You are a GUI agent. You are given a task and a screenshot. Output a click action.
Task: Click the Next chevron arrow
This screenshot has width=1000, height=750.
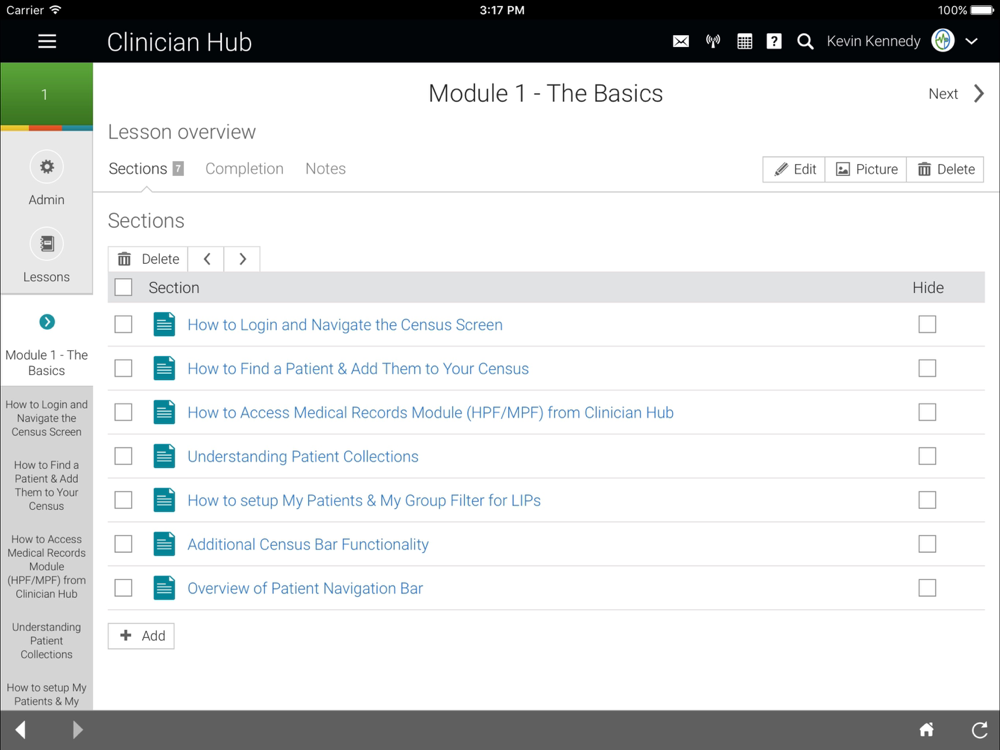coord(978,94)
